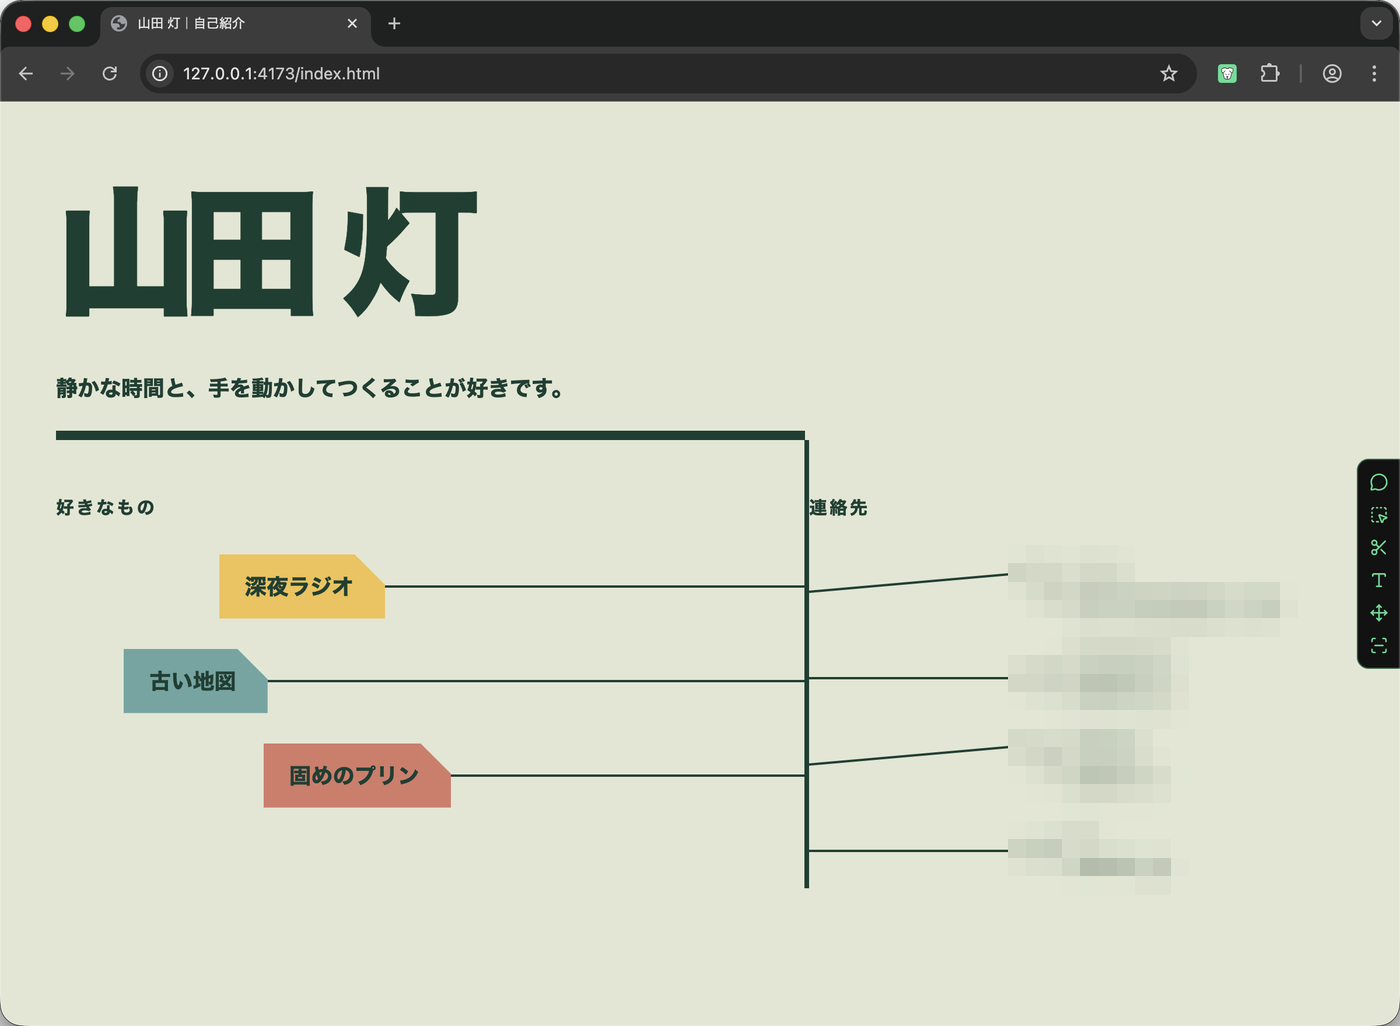Viewport: 1400px width, 1026px height.
Task: Open a new browser tab
Action: point(394,23)
